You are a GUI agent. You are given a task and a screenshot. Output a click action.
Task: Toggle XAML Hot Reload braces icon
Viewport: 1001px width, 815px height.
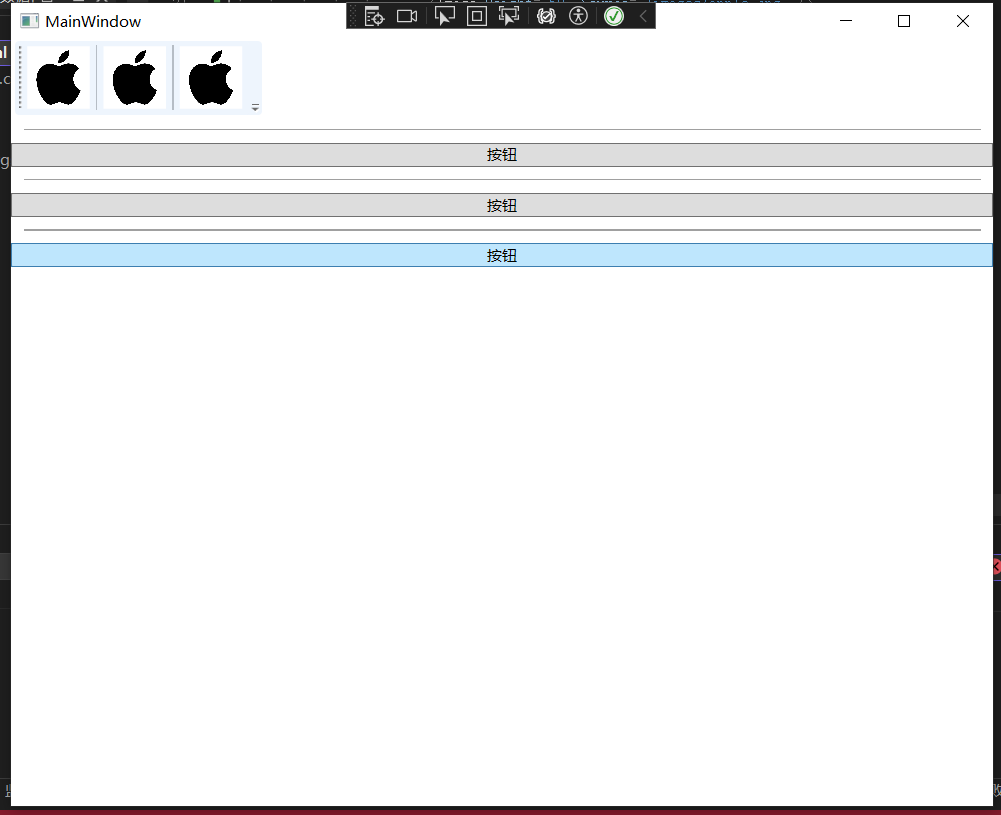(x=546, y=17)
